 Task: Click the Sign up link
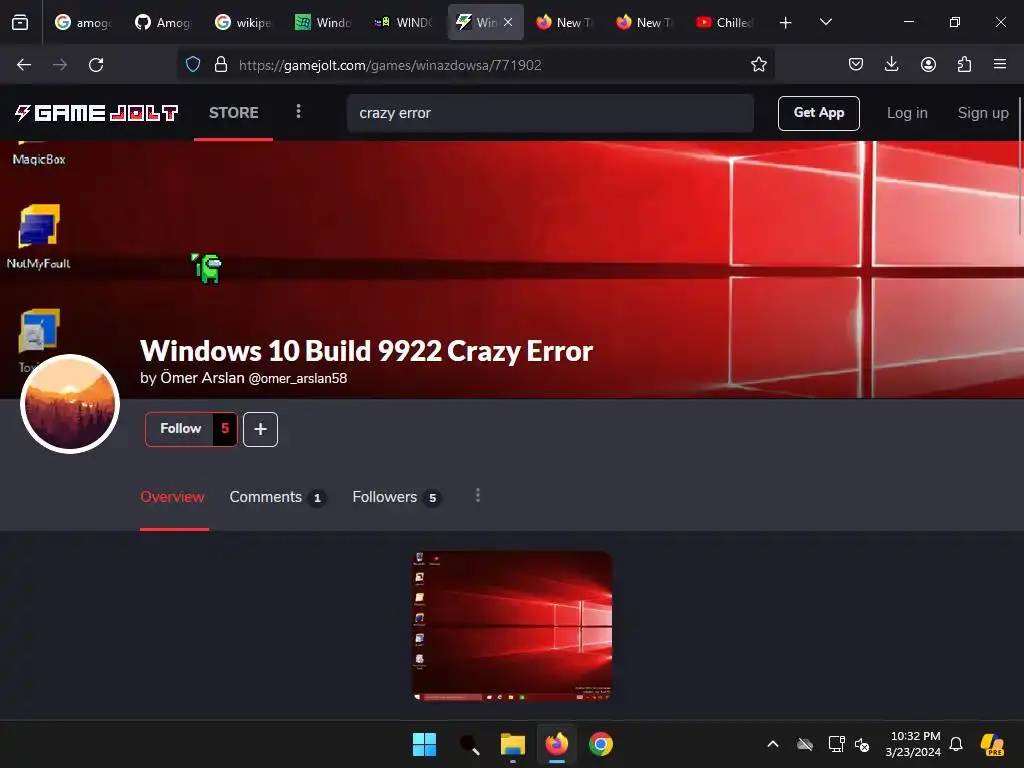click(983, 113)
